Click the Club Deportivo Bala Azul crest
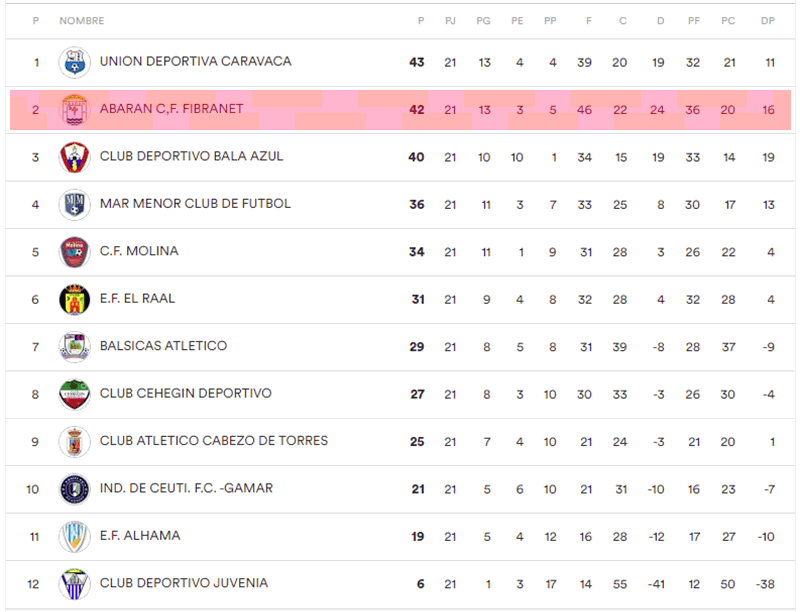The height and width of the screenshot is (612, 800). [74, 157]
